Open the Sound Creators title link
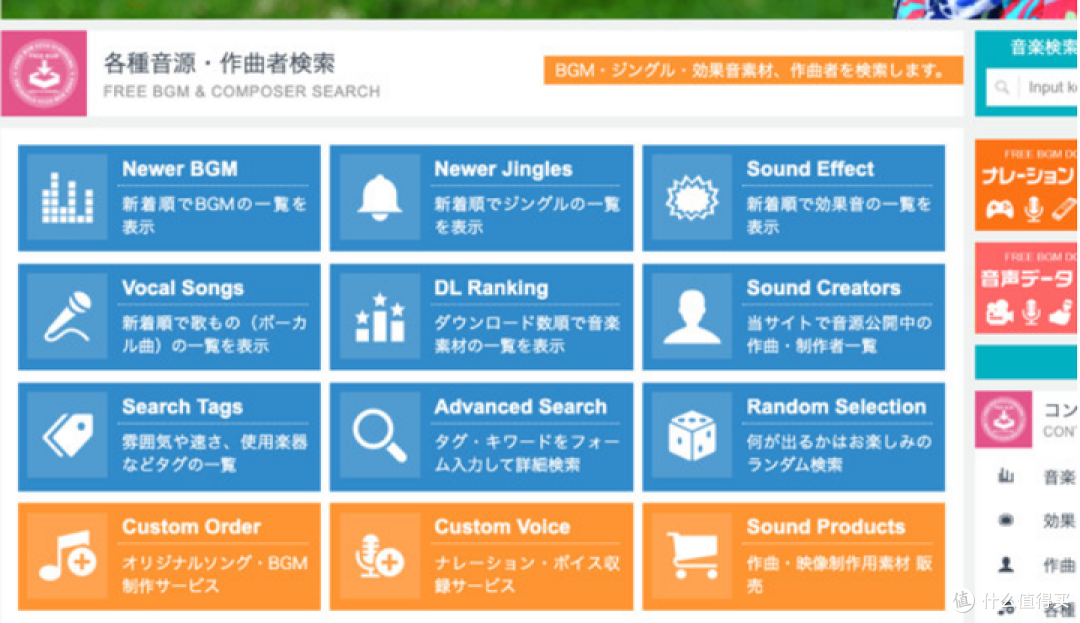Viewport: 1080px width, 623px height. coord(823,288)
